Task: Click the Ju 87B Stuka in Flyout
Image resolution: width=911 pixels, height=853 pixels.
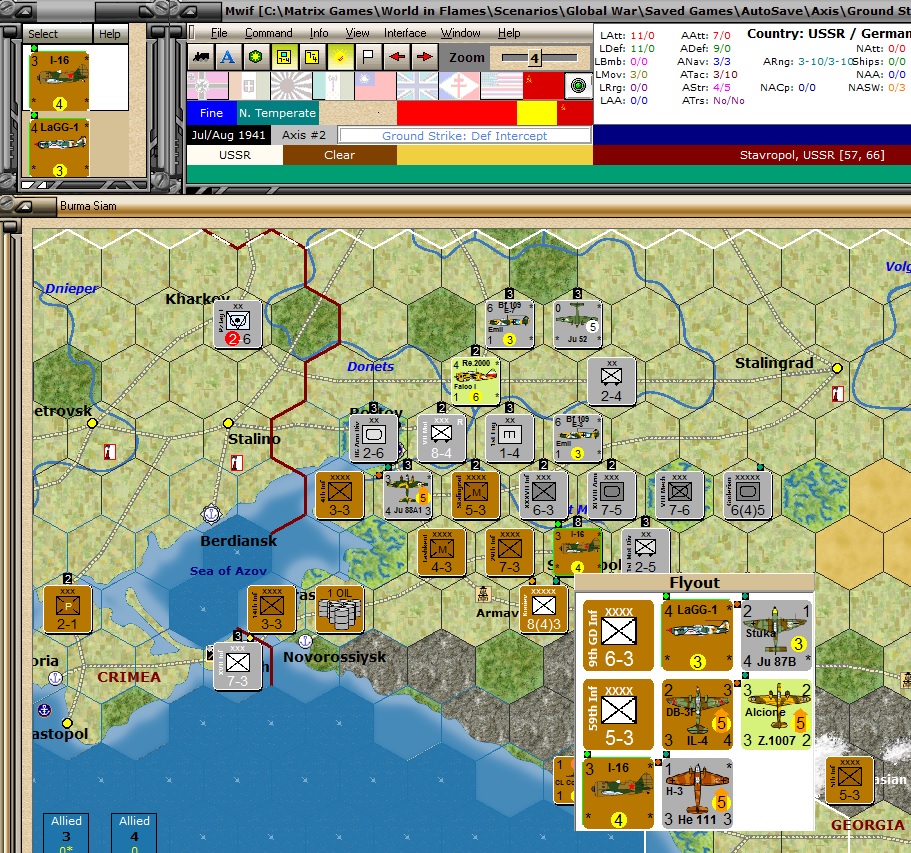Action: tap(776, 636)
